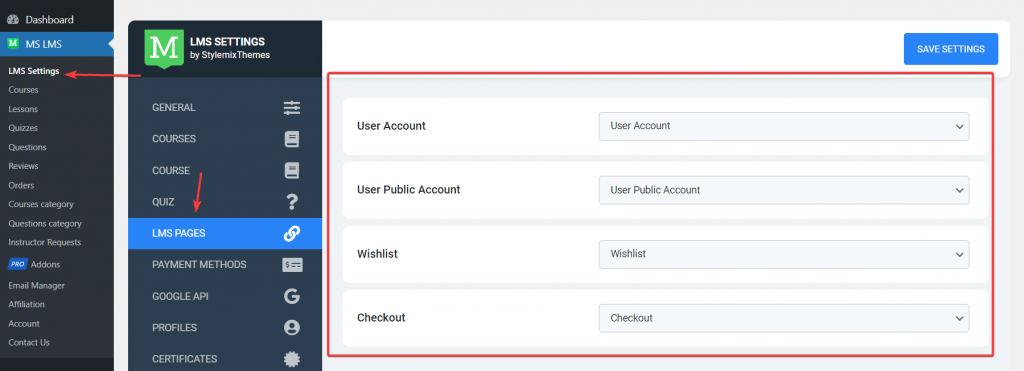Click the Certificates badge icon
The width and height of the screenshot is (1024, 371).
[x=292, y=359]
